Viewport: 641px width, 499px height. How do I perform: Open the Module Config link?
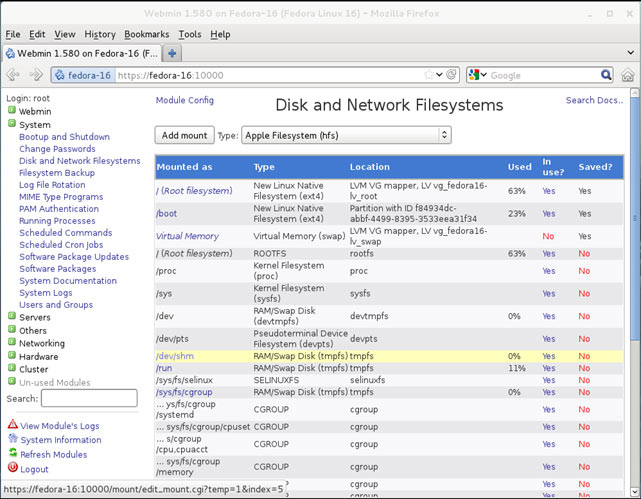point(184,100)
